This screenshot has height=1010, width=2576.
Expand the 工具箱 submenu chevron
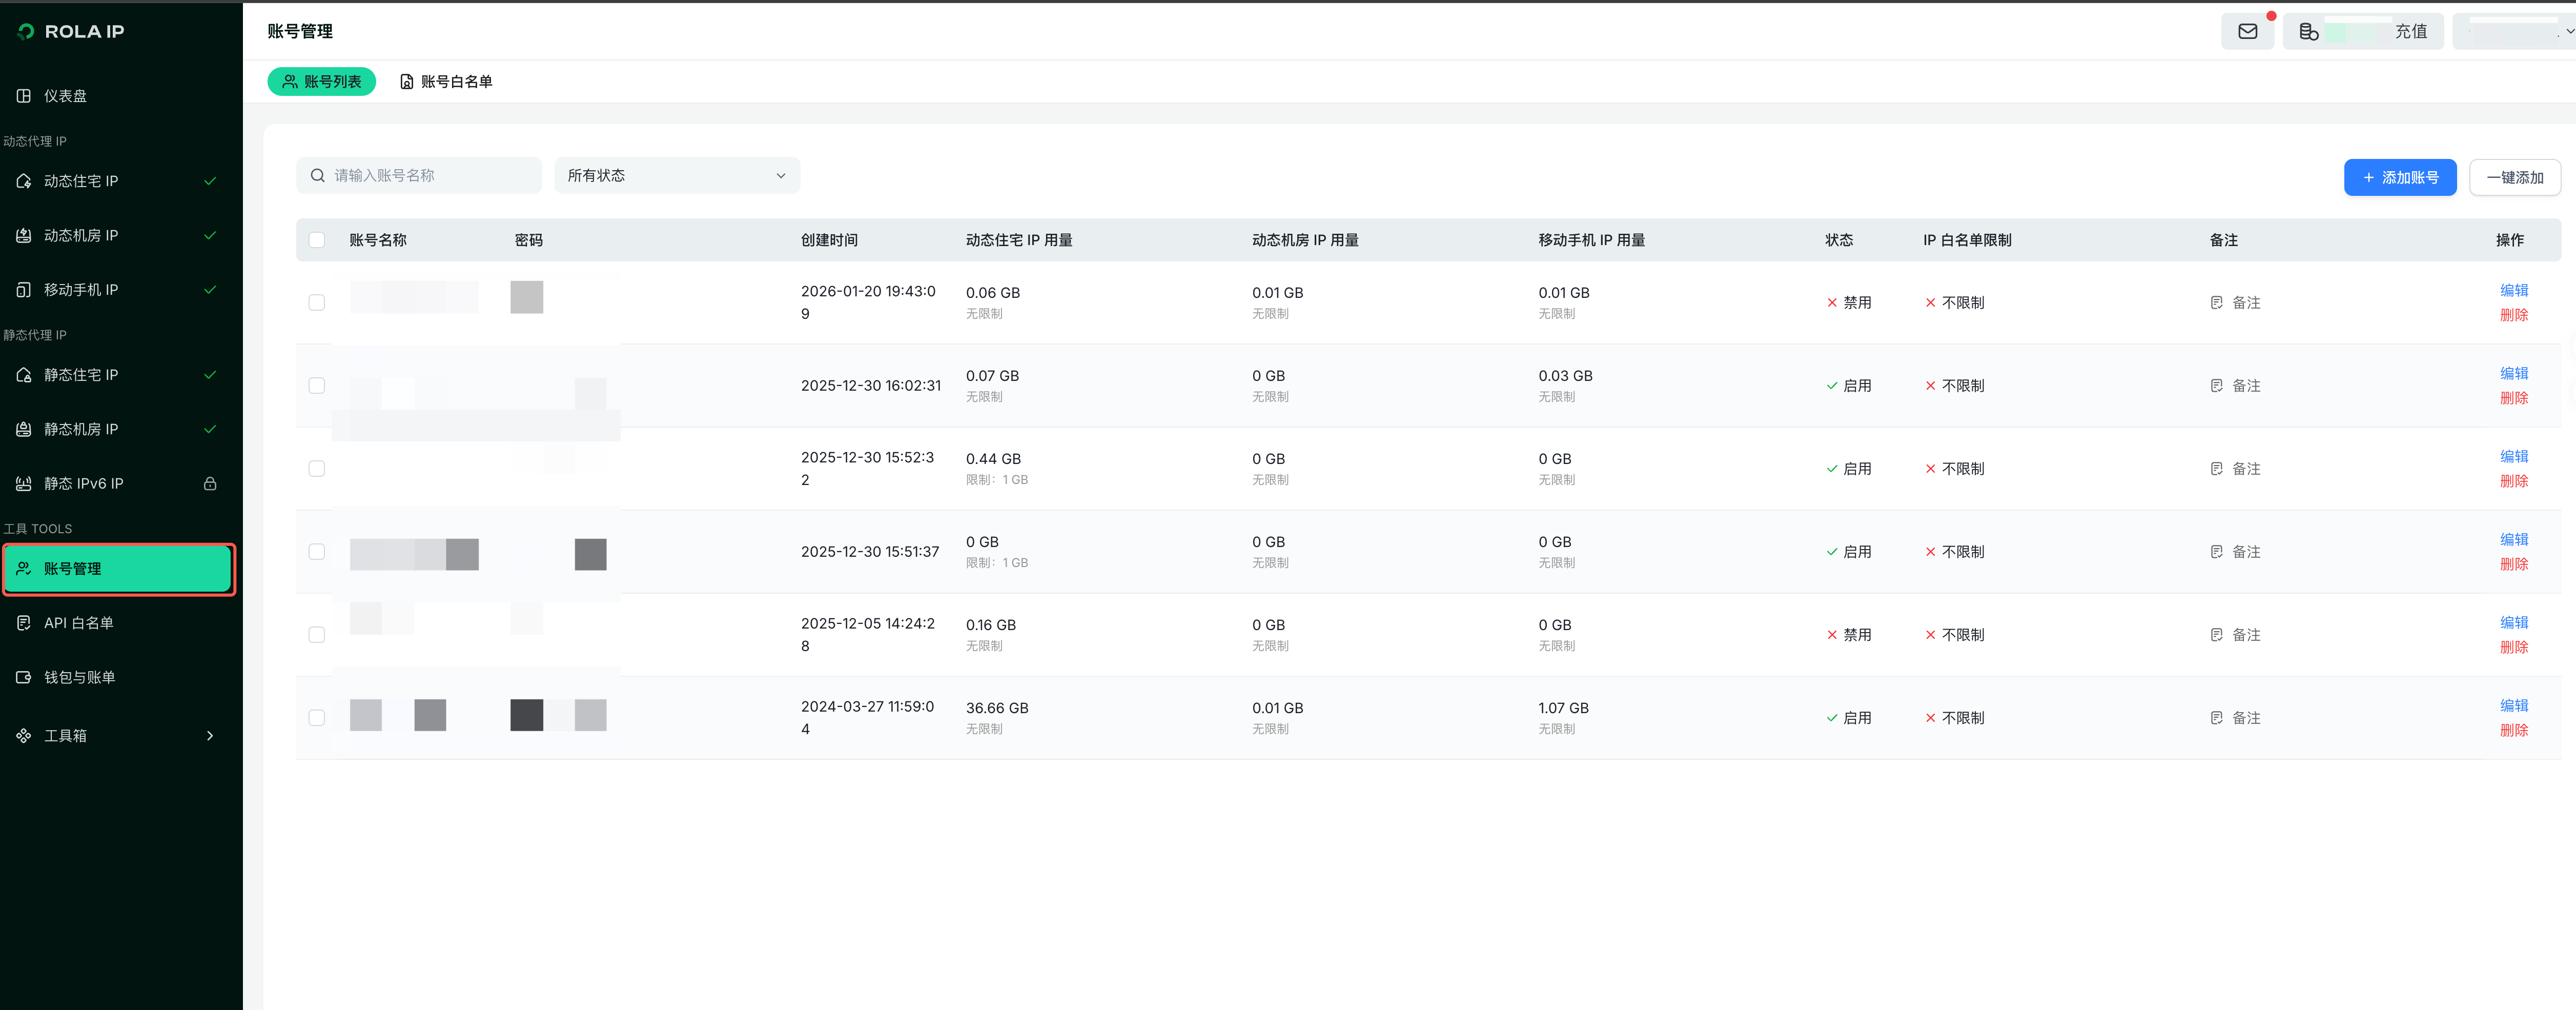(210, 736)
